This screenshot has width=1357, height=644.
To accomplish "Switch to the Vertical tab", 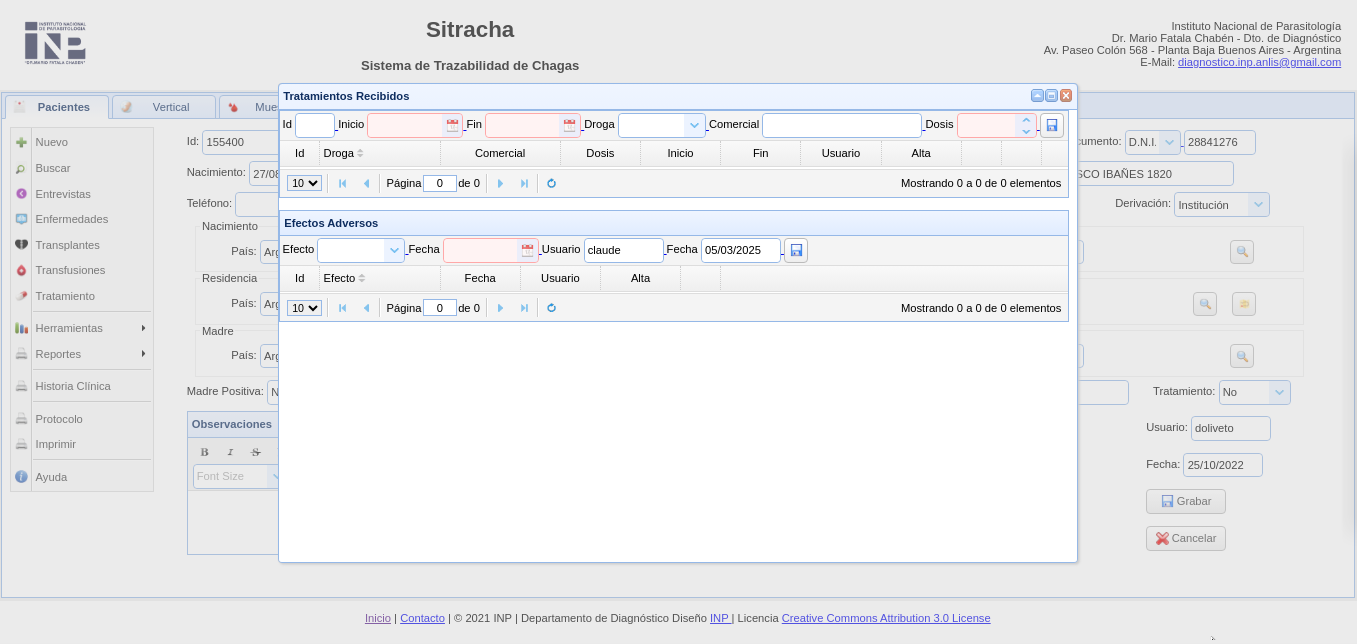I will (164, 107).
